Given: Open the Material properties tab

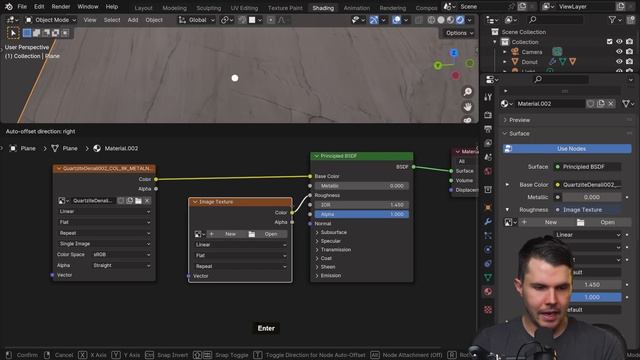Looking at the screenshot, I should point(488,292).
